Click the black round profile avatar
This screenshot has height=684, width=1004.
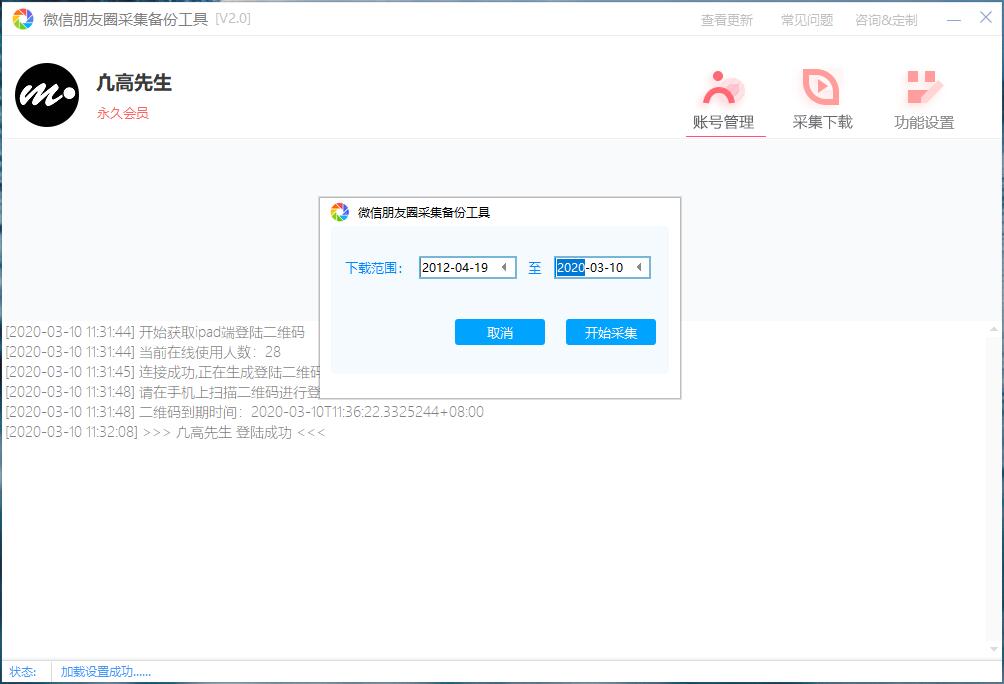coord(47,95)
